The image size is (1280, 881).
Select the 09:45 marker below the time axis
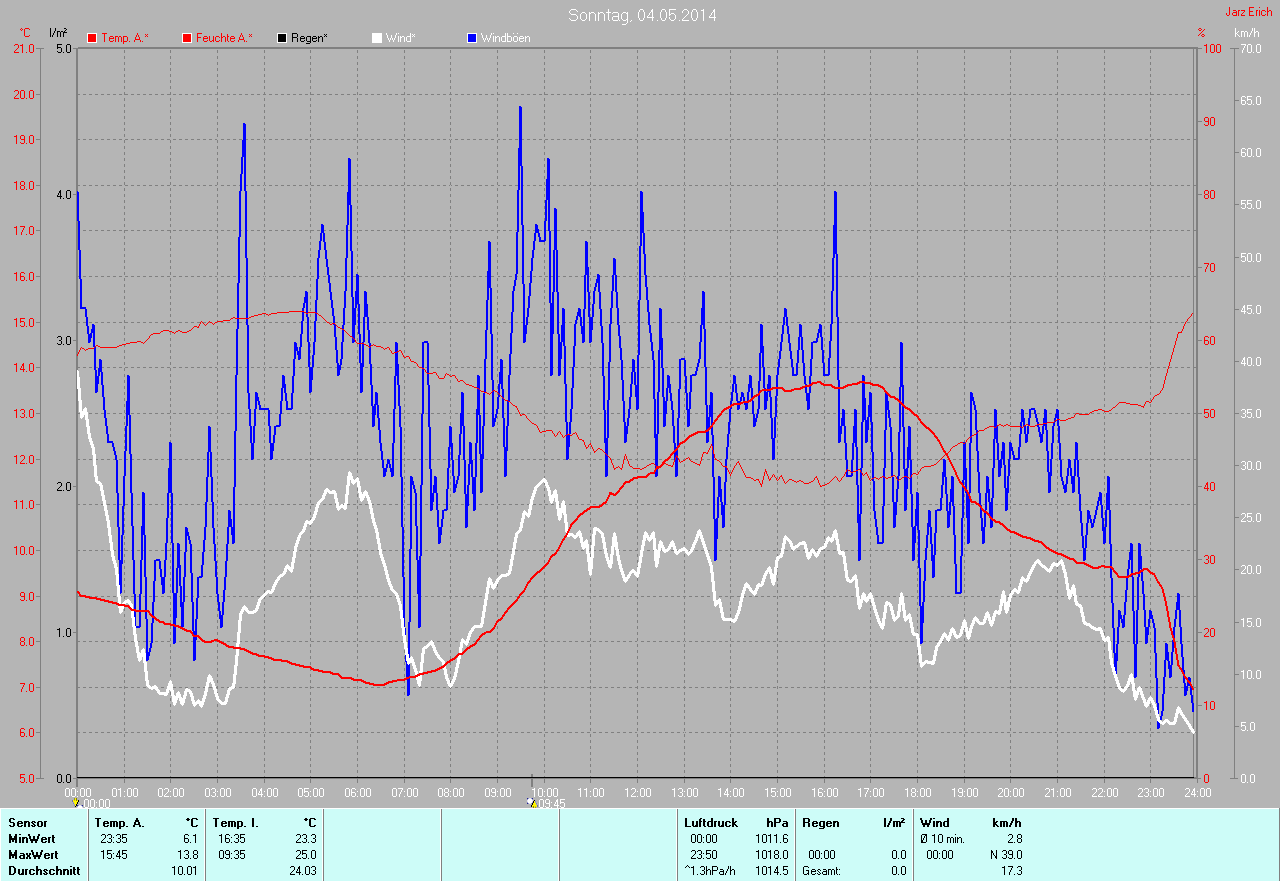[547, 803]
